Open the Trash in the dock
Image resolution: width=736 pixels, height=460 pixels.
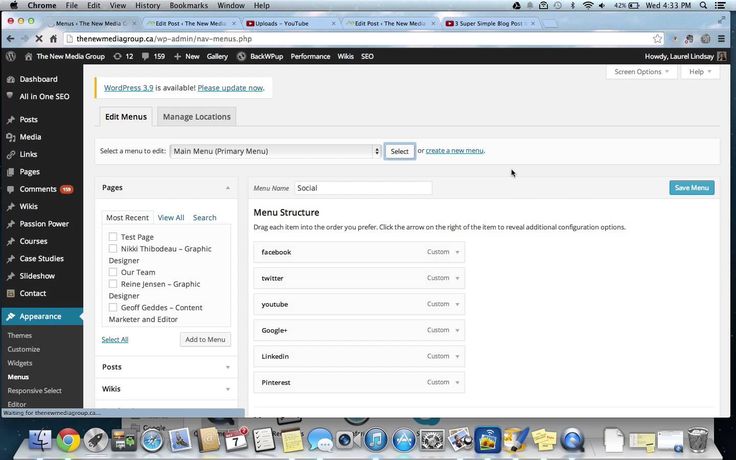698,439
